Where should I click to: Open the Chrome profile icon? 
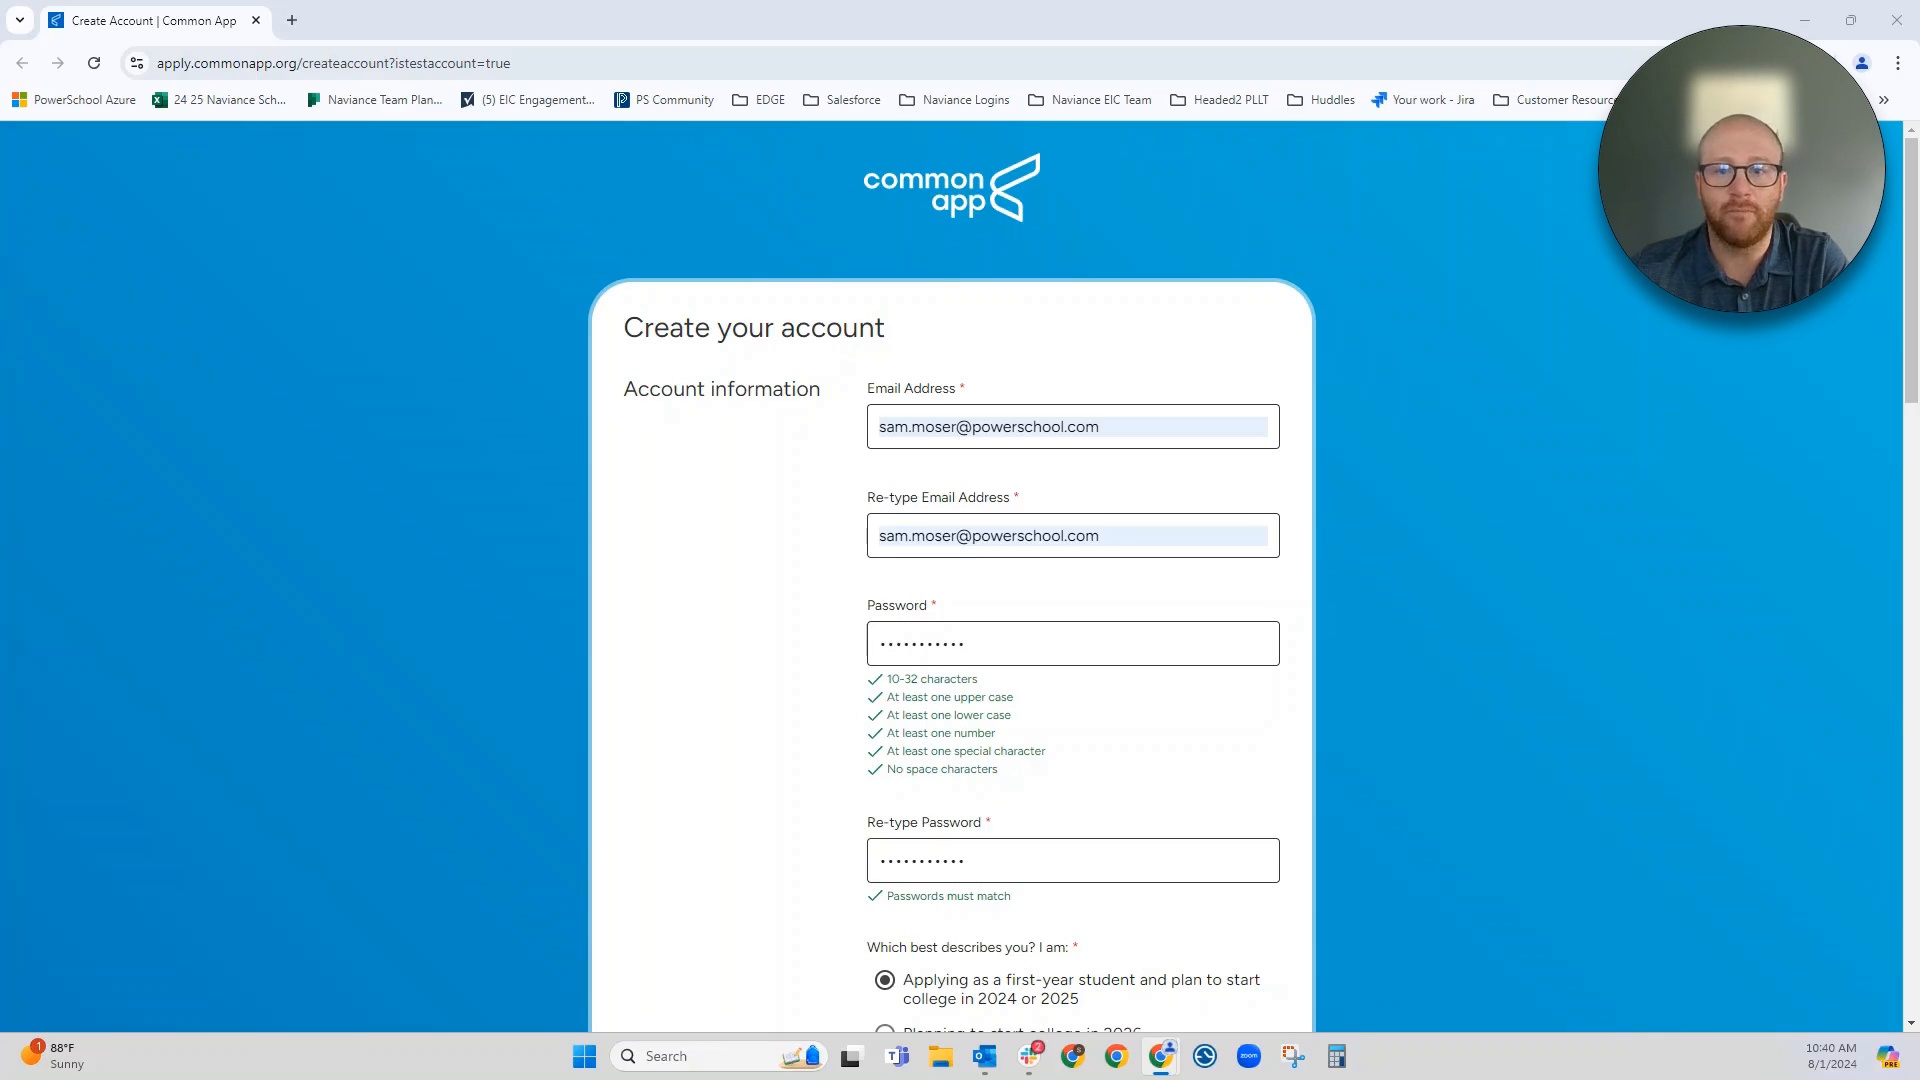[x=1862, y=63]
